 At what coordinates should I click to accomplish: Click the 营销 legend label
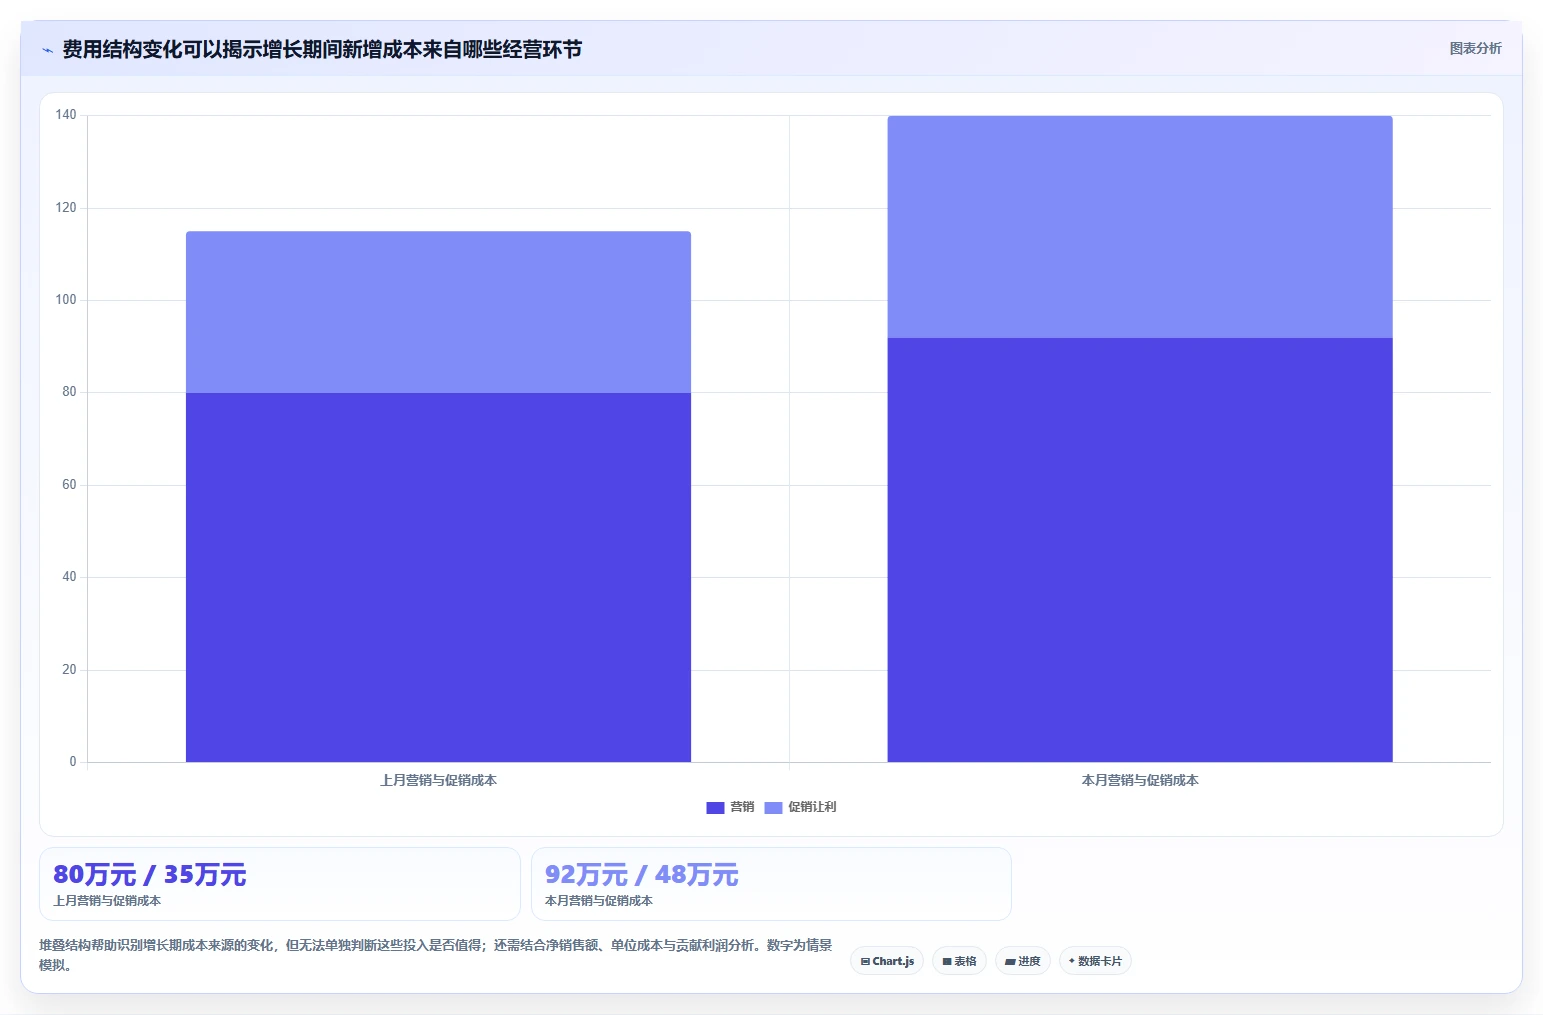(x=742, y=807)
